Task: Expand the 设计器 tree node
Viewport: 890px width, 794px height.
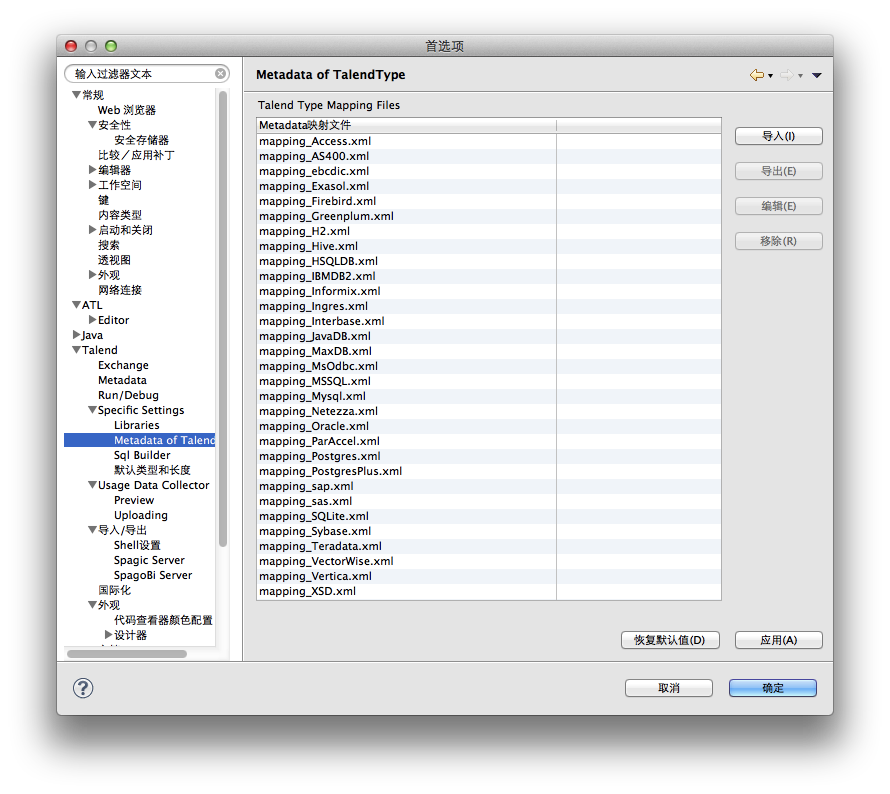Action: pos(108,635)
